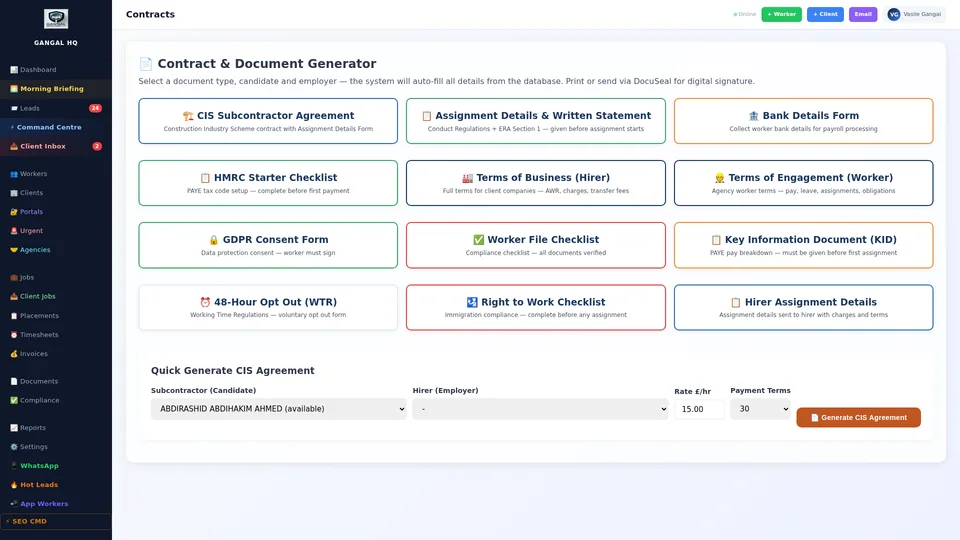Click the green + Worker button
960x540 pixels.
pos(781,14)
